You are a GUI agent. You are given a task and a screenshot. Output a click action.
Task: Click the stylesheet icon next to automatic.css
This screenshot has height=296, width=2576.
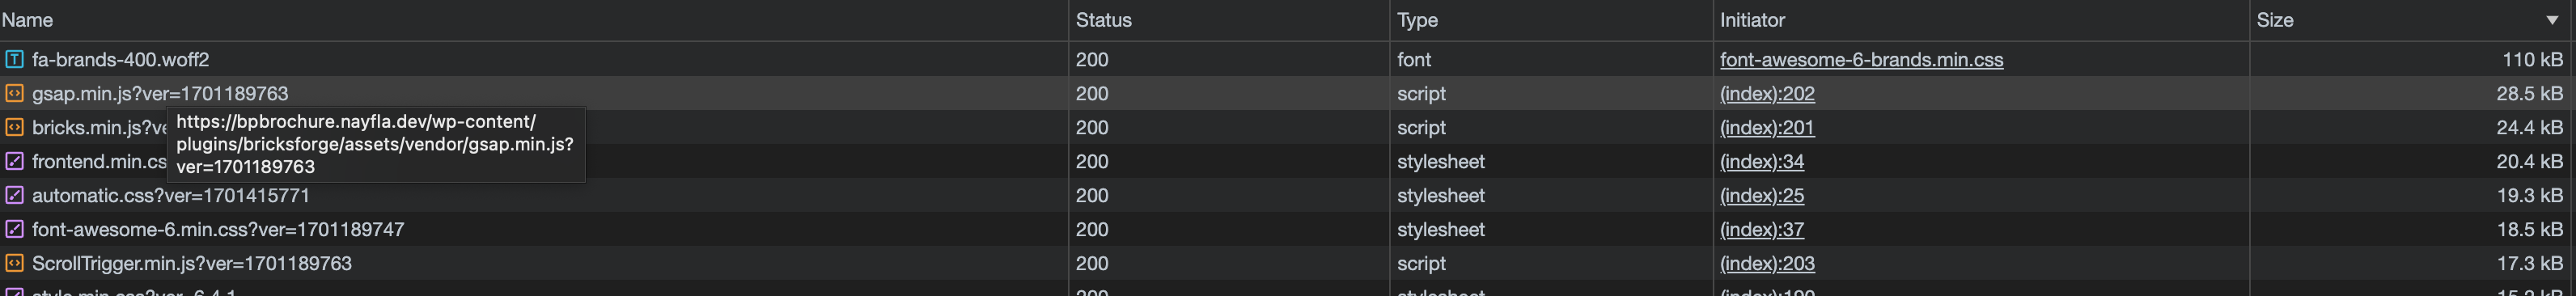point(14,195)
